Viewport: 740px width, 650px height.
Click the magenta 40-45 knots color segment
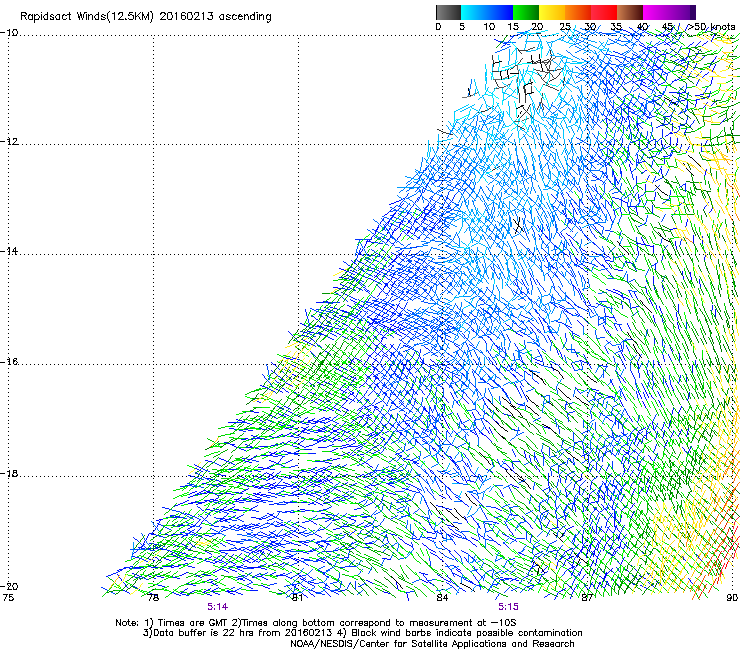tap(656, 12)
